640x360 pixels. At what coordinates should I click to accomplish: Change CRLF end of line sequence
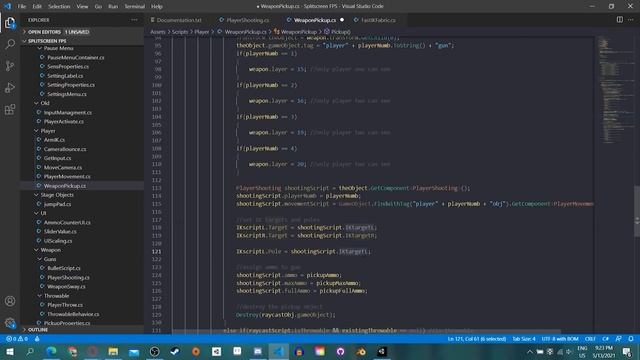(590, 339)
